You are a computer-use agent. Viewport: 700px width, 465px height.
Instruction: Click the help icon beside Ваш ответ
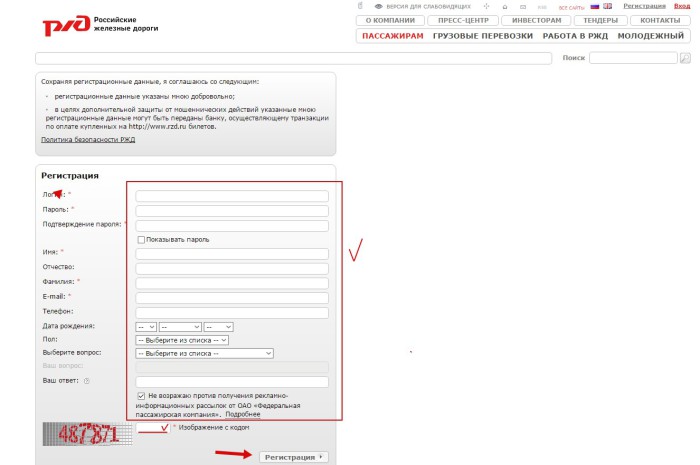(87, 381)
